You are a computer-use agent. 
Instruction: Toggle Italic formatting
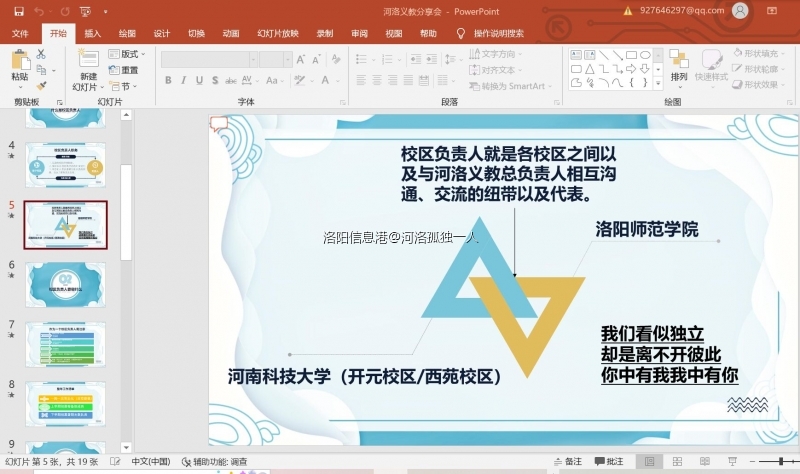pyautogui.click(x=183, y=80)
